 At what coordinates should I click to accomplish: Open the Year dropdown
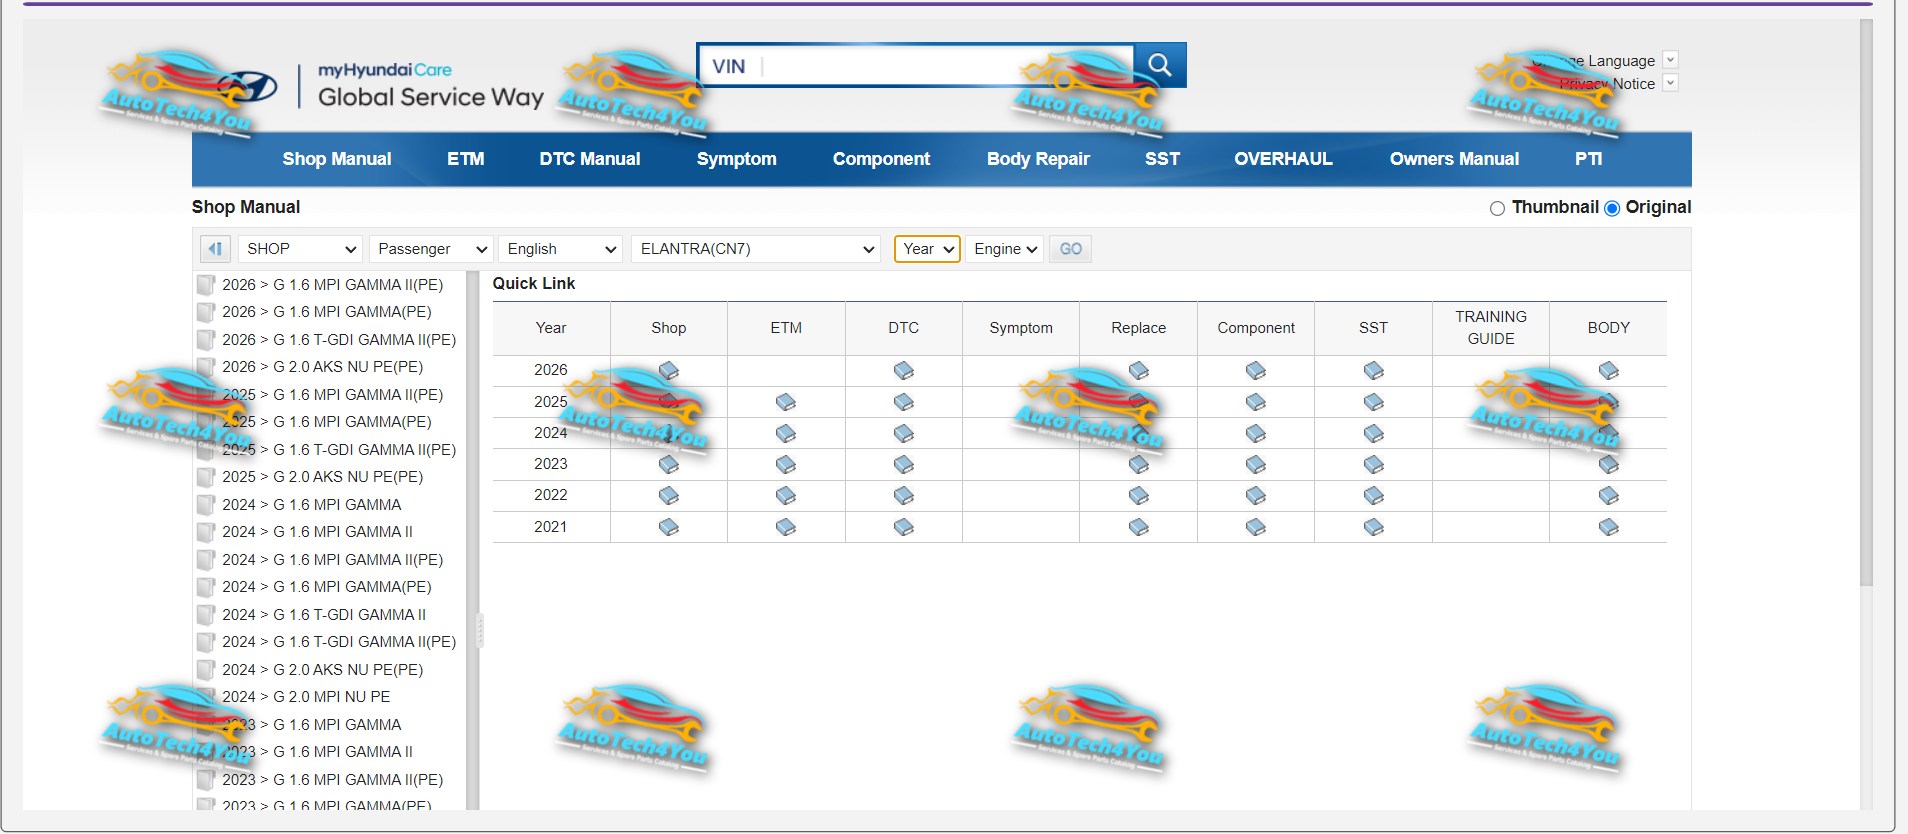pos(926,249)
